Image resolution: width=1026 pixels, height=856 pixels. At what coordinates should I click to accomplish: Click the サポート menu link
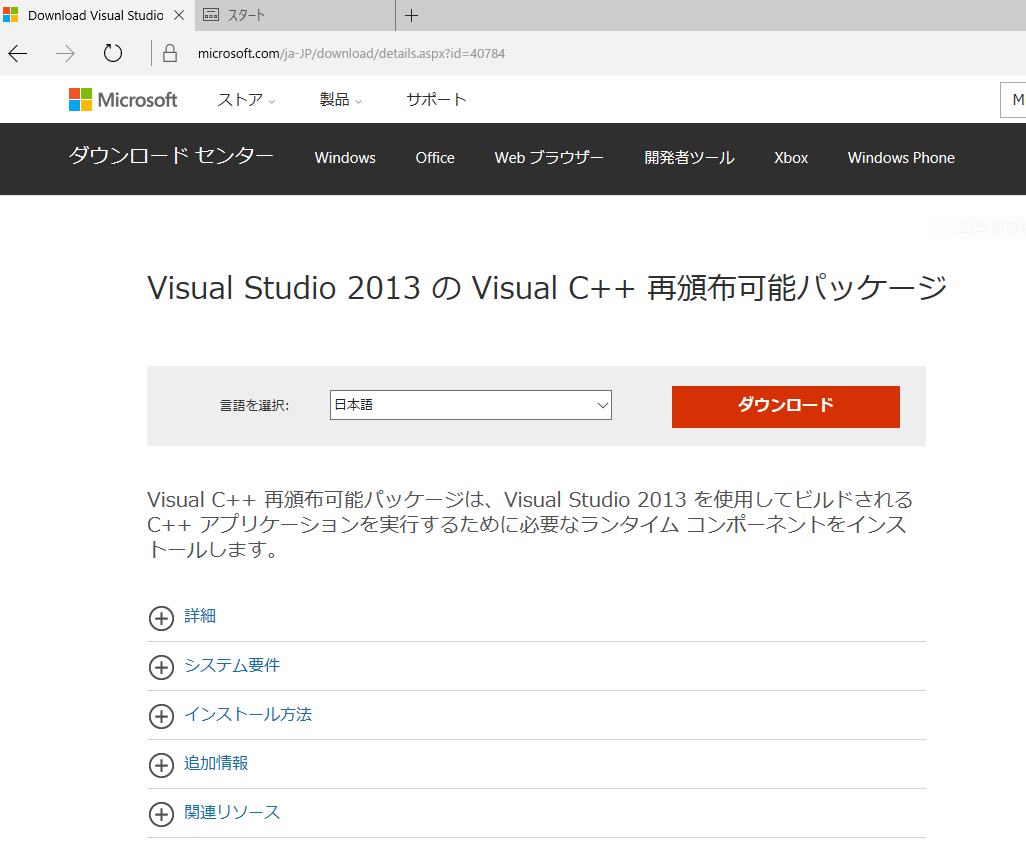(436, 99)
